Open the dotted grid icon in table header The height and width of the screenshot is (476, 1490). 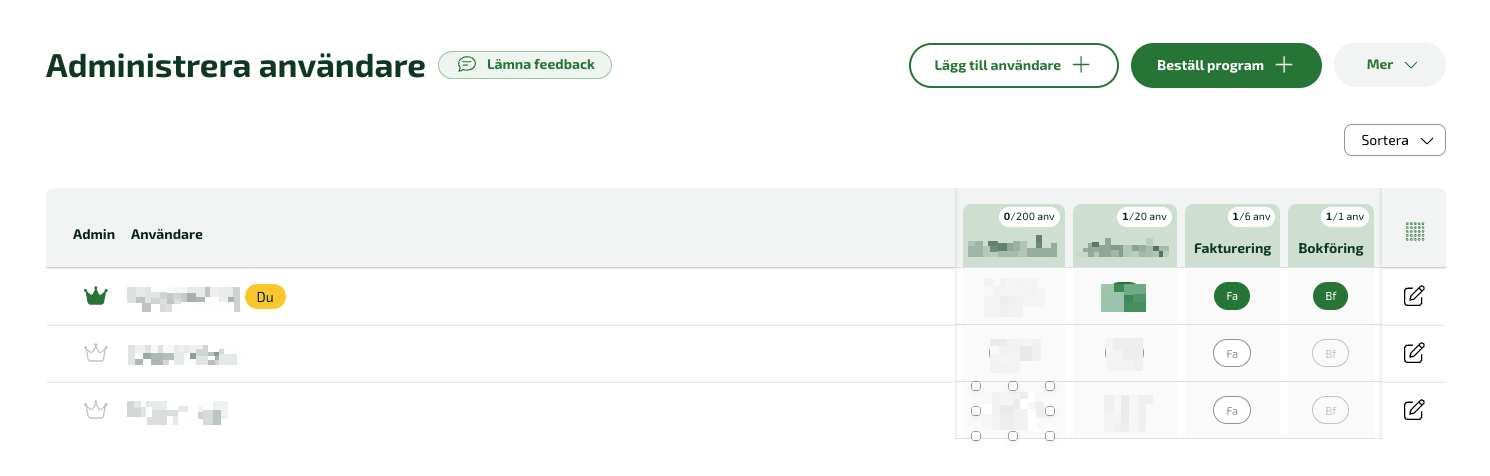coord(1414,231)
